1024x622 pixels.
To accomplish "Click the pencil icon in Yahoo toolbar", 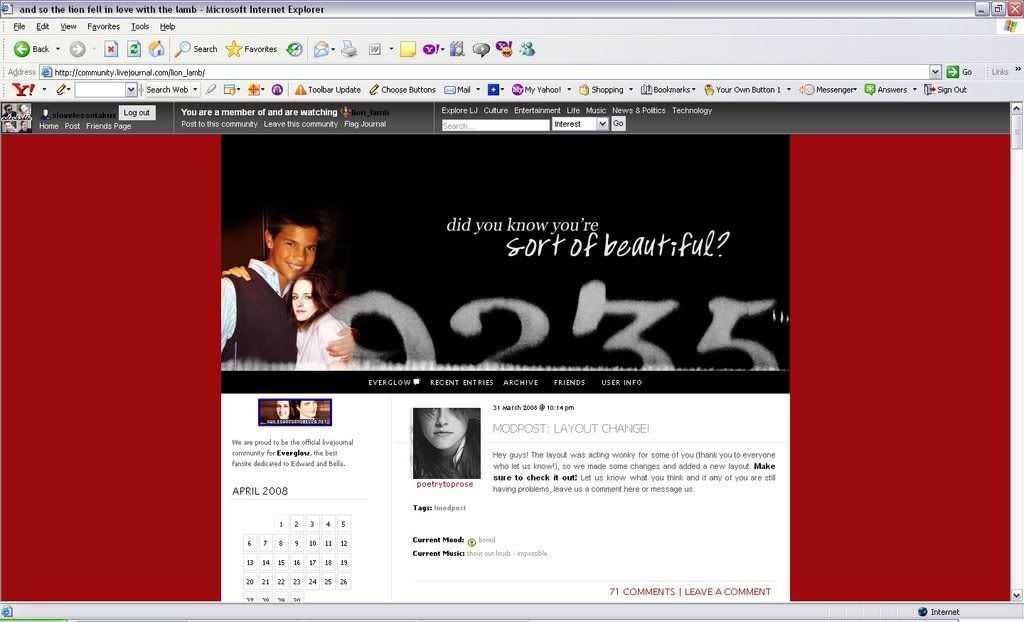I will pyautogui.click(x=61, y=90).
